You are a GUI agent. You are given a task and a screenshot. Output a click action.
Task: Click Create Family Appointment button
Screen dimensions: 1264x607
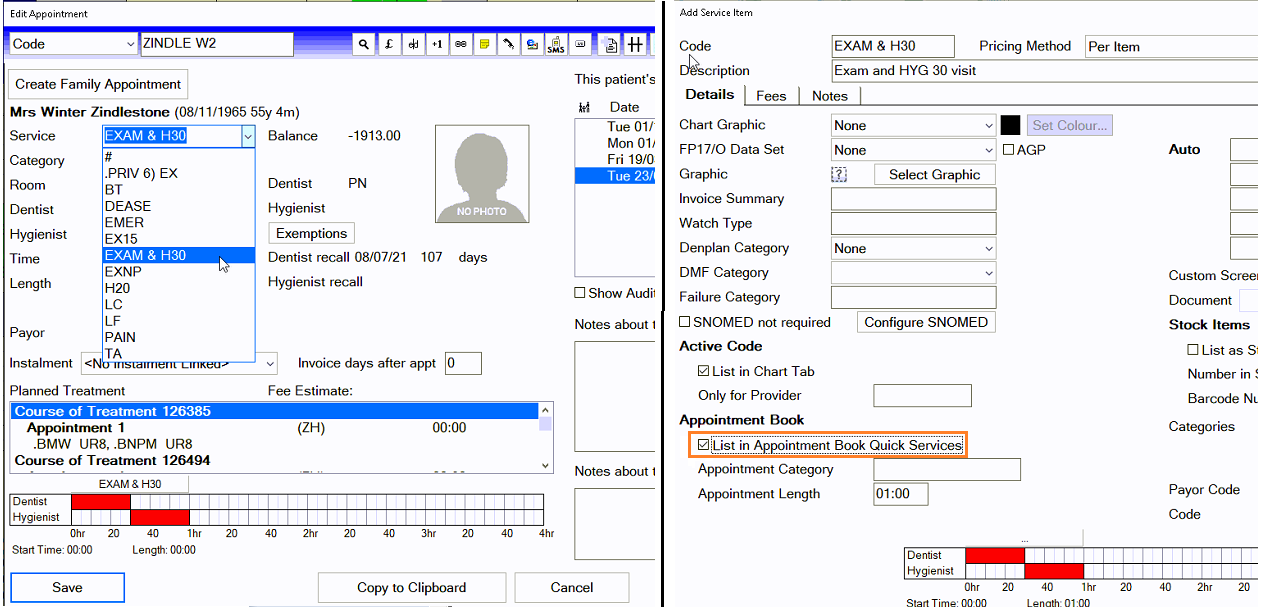98,84
